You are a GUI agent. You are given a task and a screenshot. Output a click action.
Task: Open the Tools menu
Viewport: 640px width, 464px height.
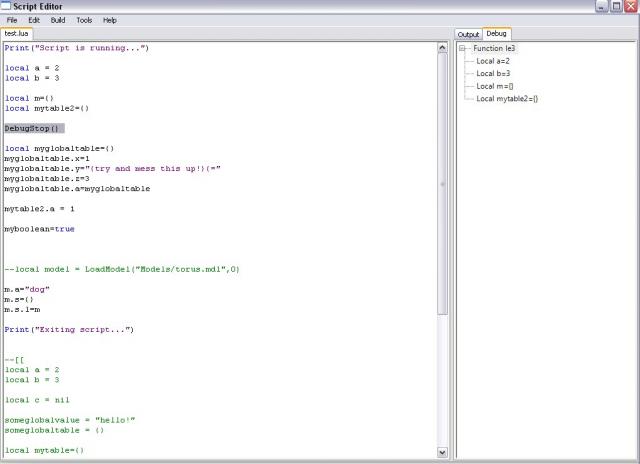tap(84, 20)
